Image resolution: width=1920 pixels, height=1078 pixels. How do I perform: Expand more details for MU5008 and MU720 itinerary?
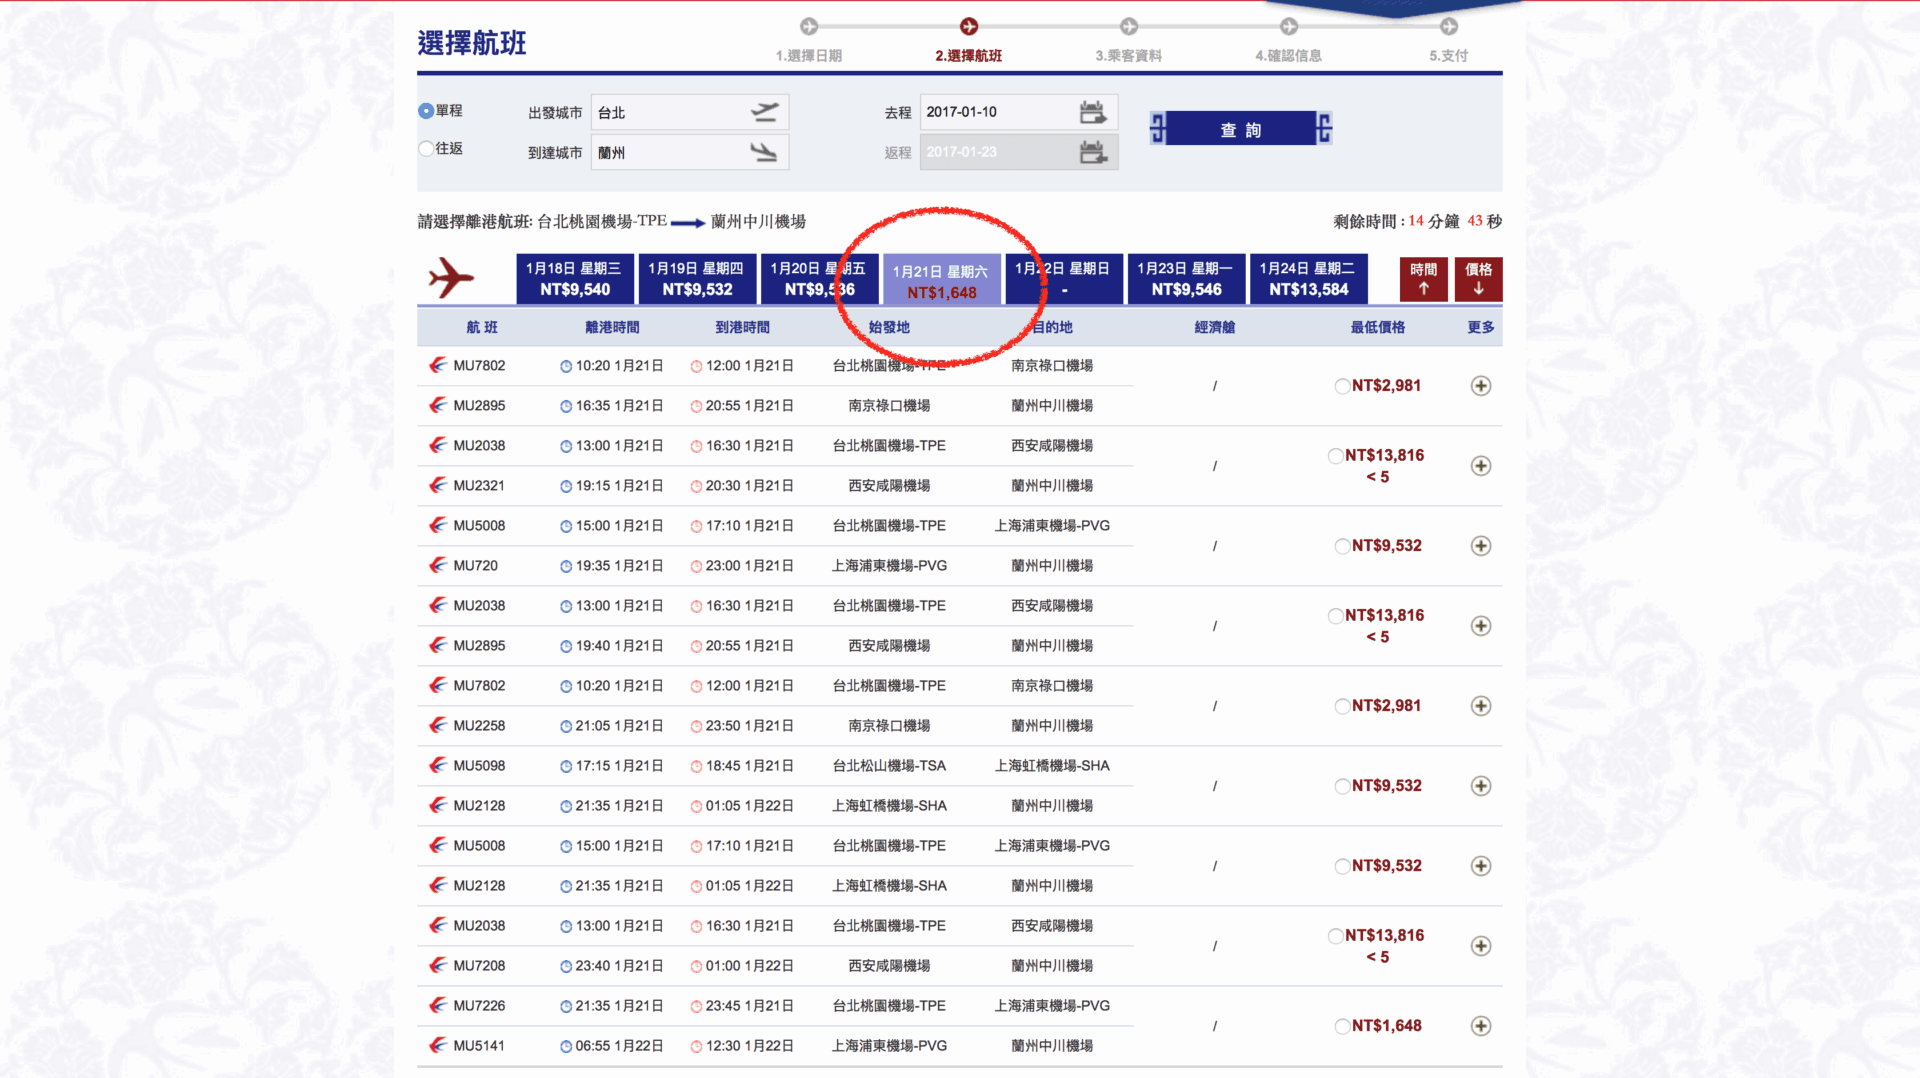pos(1481,546)
